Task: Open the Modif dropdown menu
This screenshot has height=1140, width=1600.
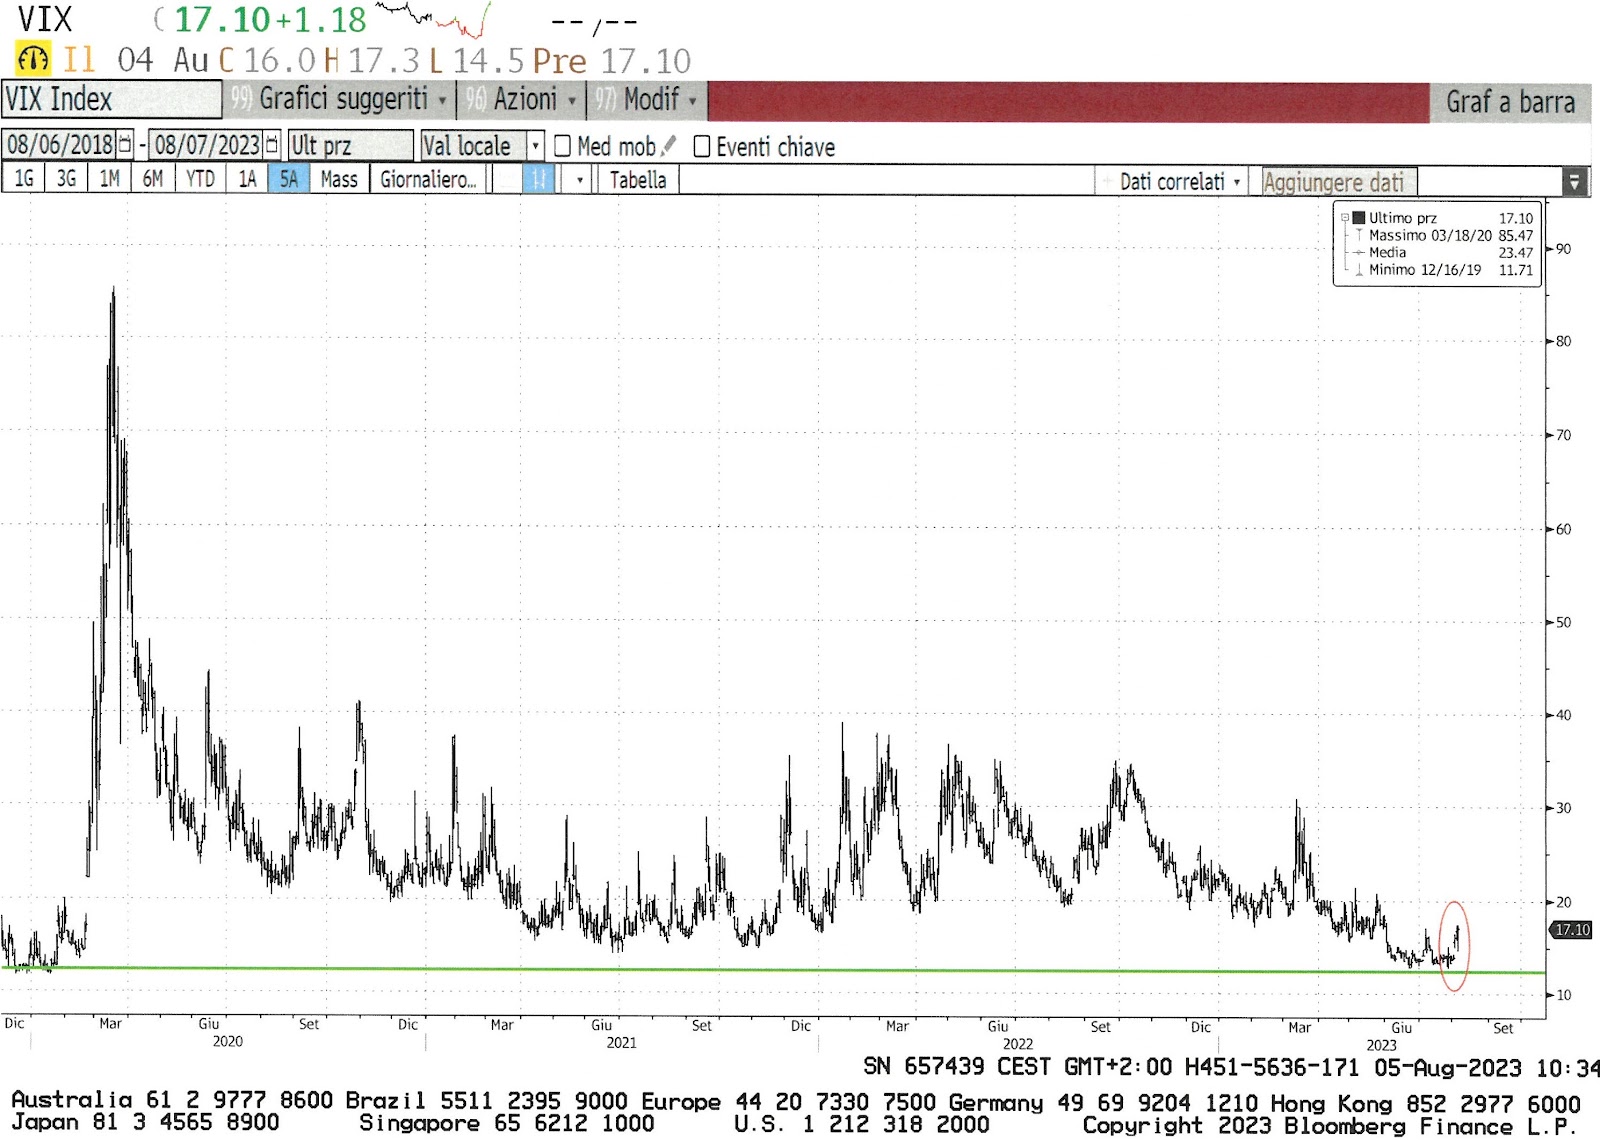Action: pyautogui.click(x=646, y=99)
